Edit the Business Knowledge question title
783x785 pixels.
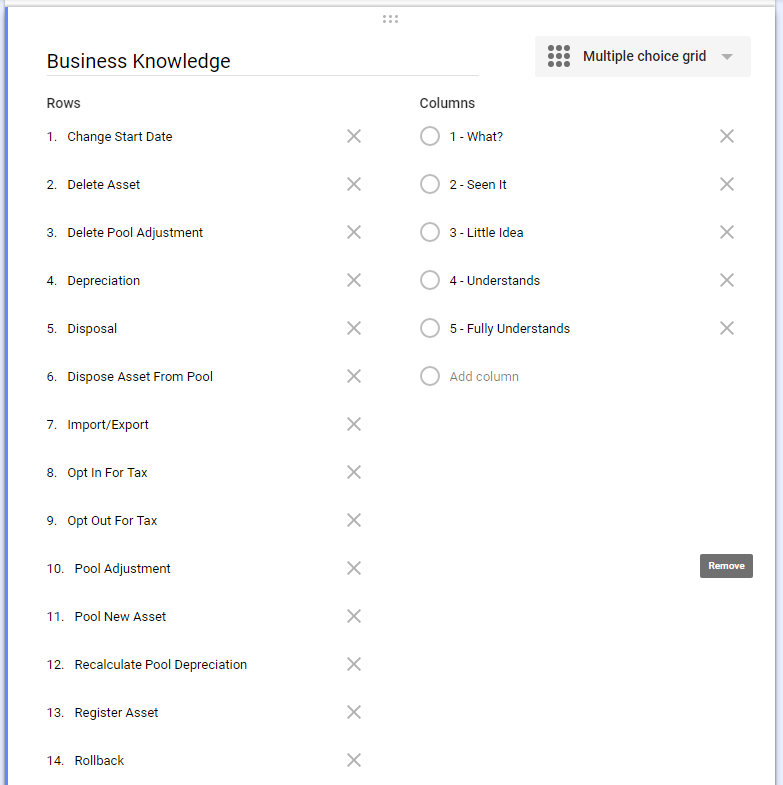tap(263, 61)
